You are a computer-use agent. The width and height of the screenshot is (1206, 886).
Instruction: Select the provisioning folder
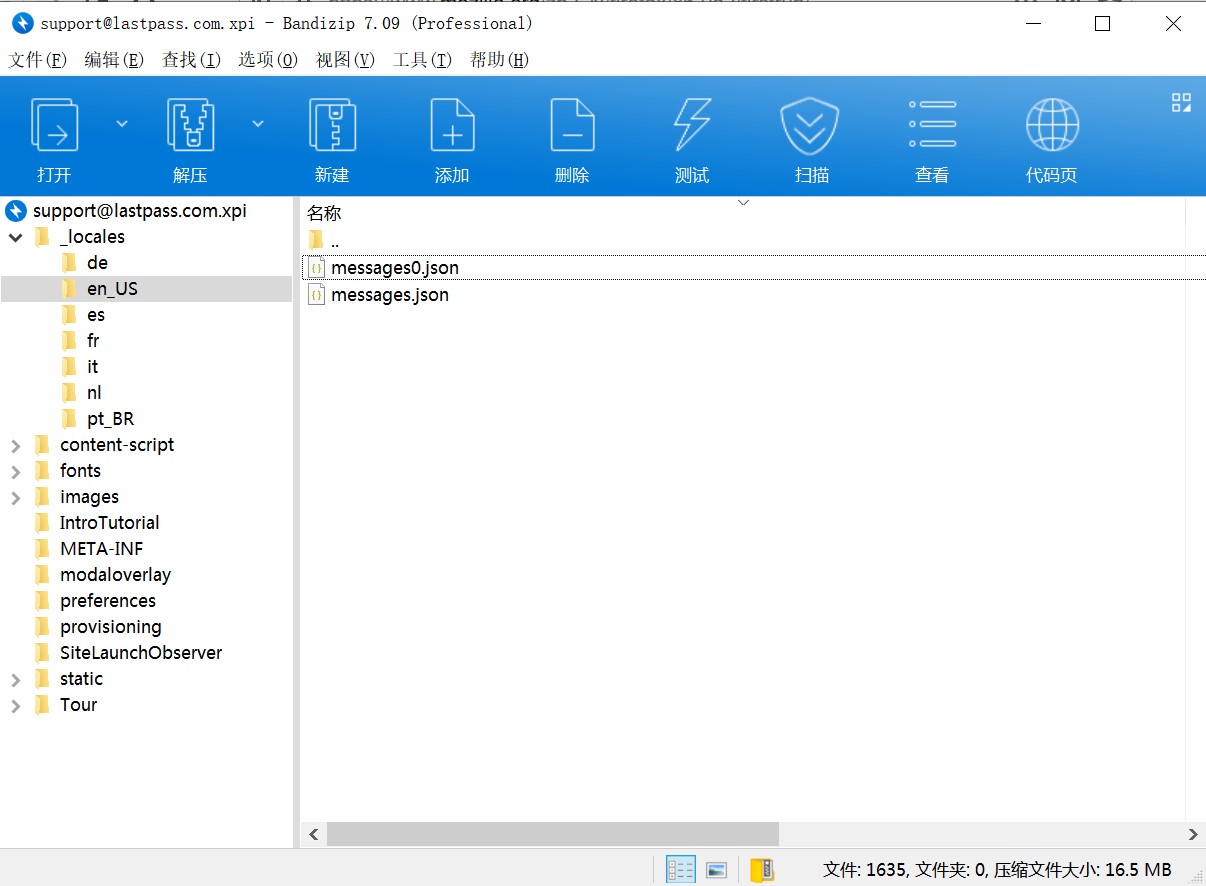(110, 627)
